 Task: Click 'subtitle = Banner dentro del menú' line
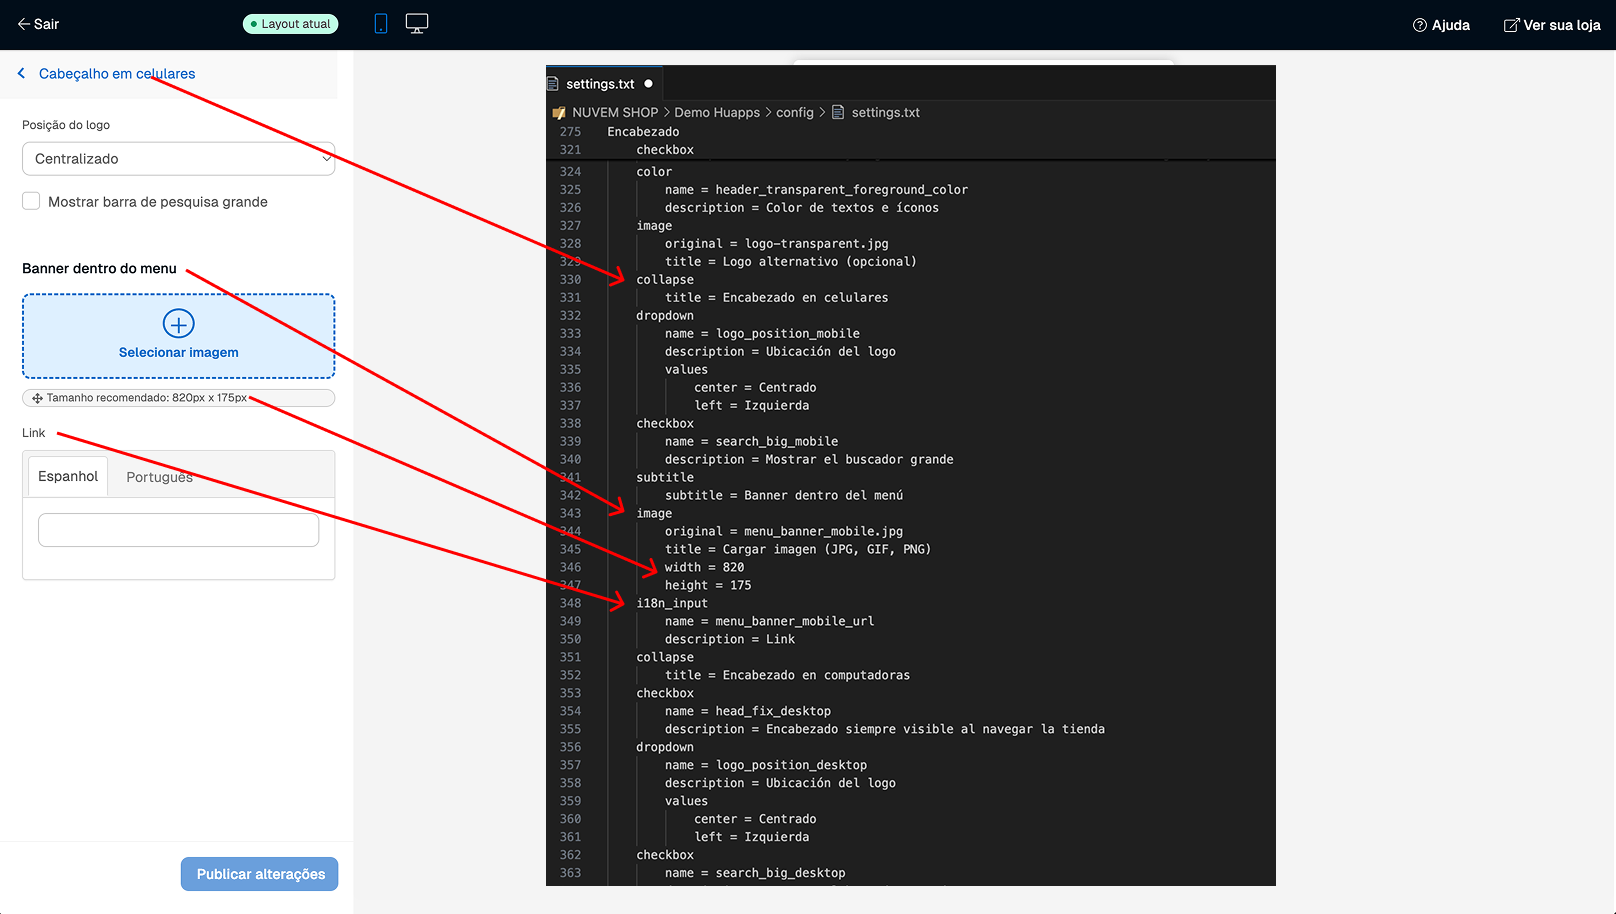(x=784, y=495)
